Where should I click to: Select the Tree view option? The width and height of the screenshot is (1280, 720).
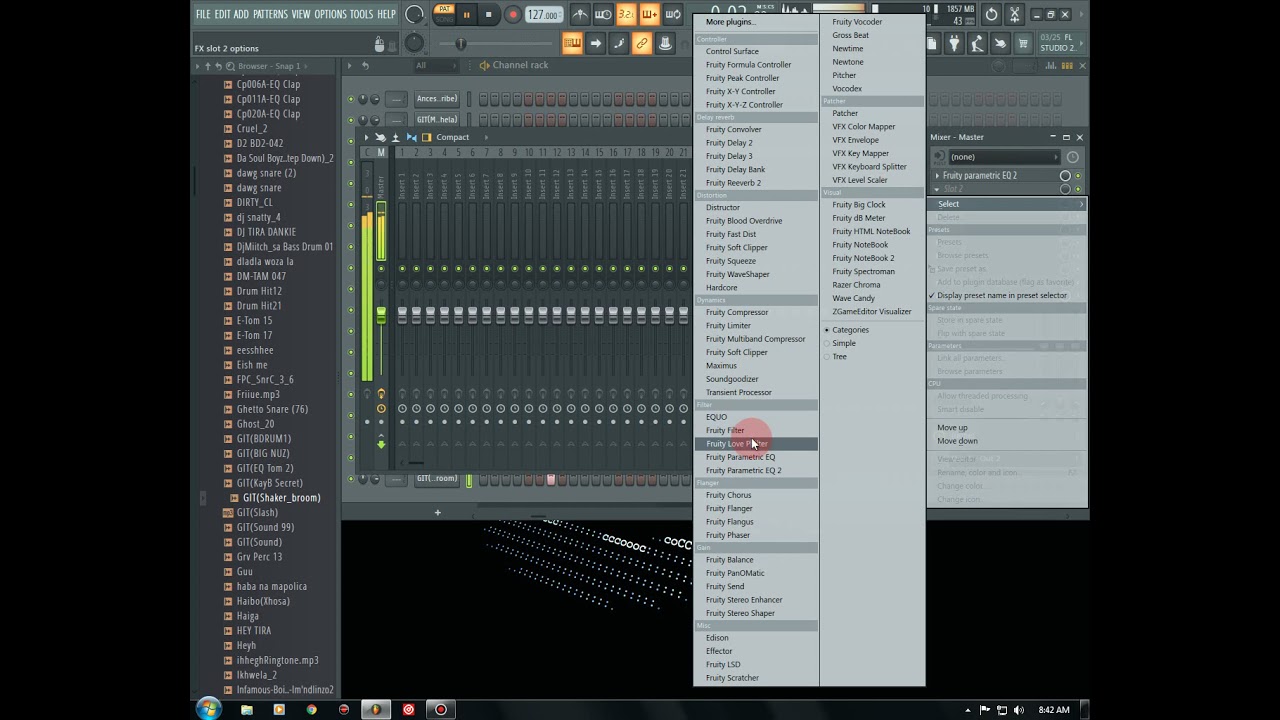[839, 356]
